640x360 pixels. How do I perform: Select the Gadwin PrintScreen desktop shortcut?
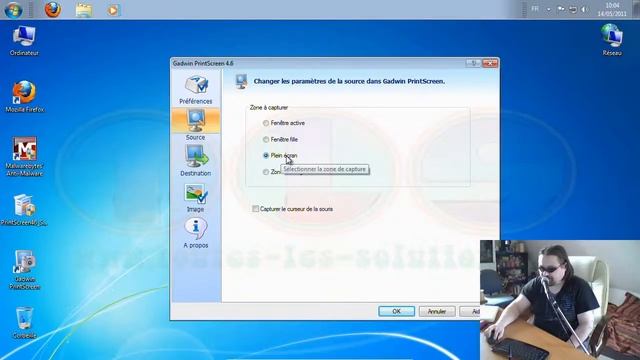[x=24, y=270]
